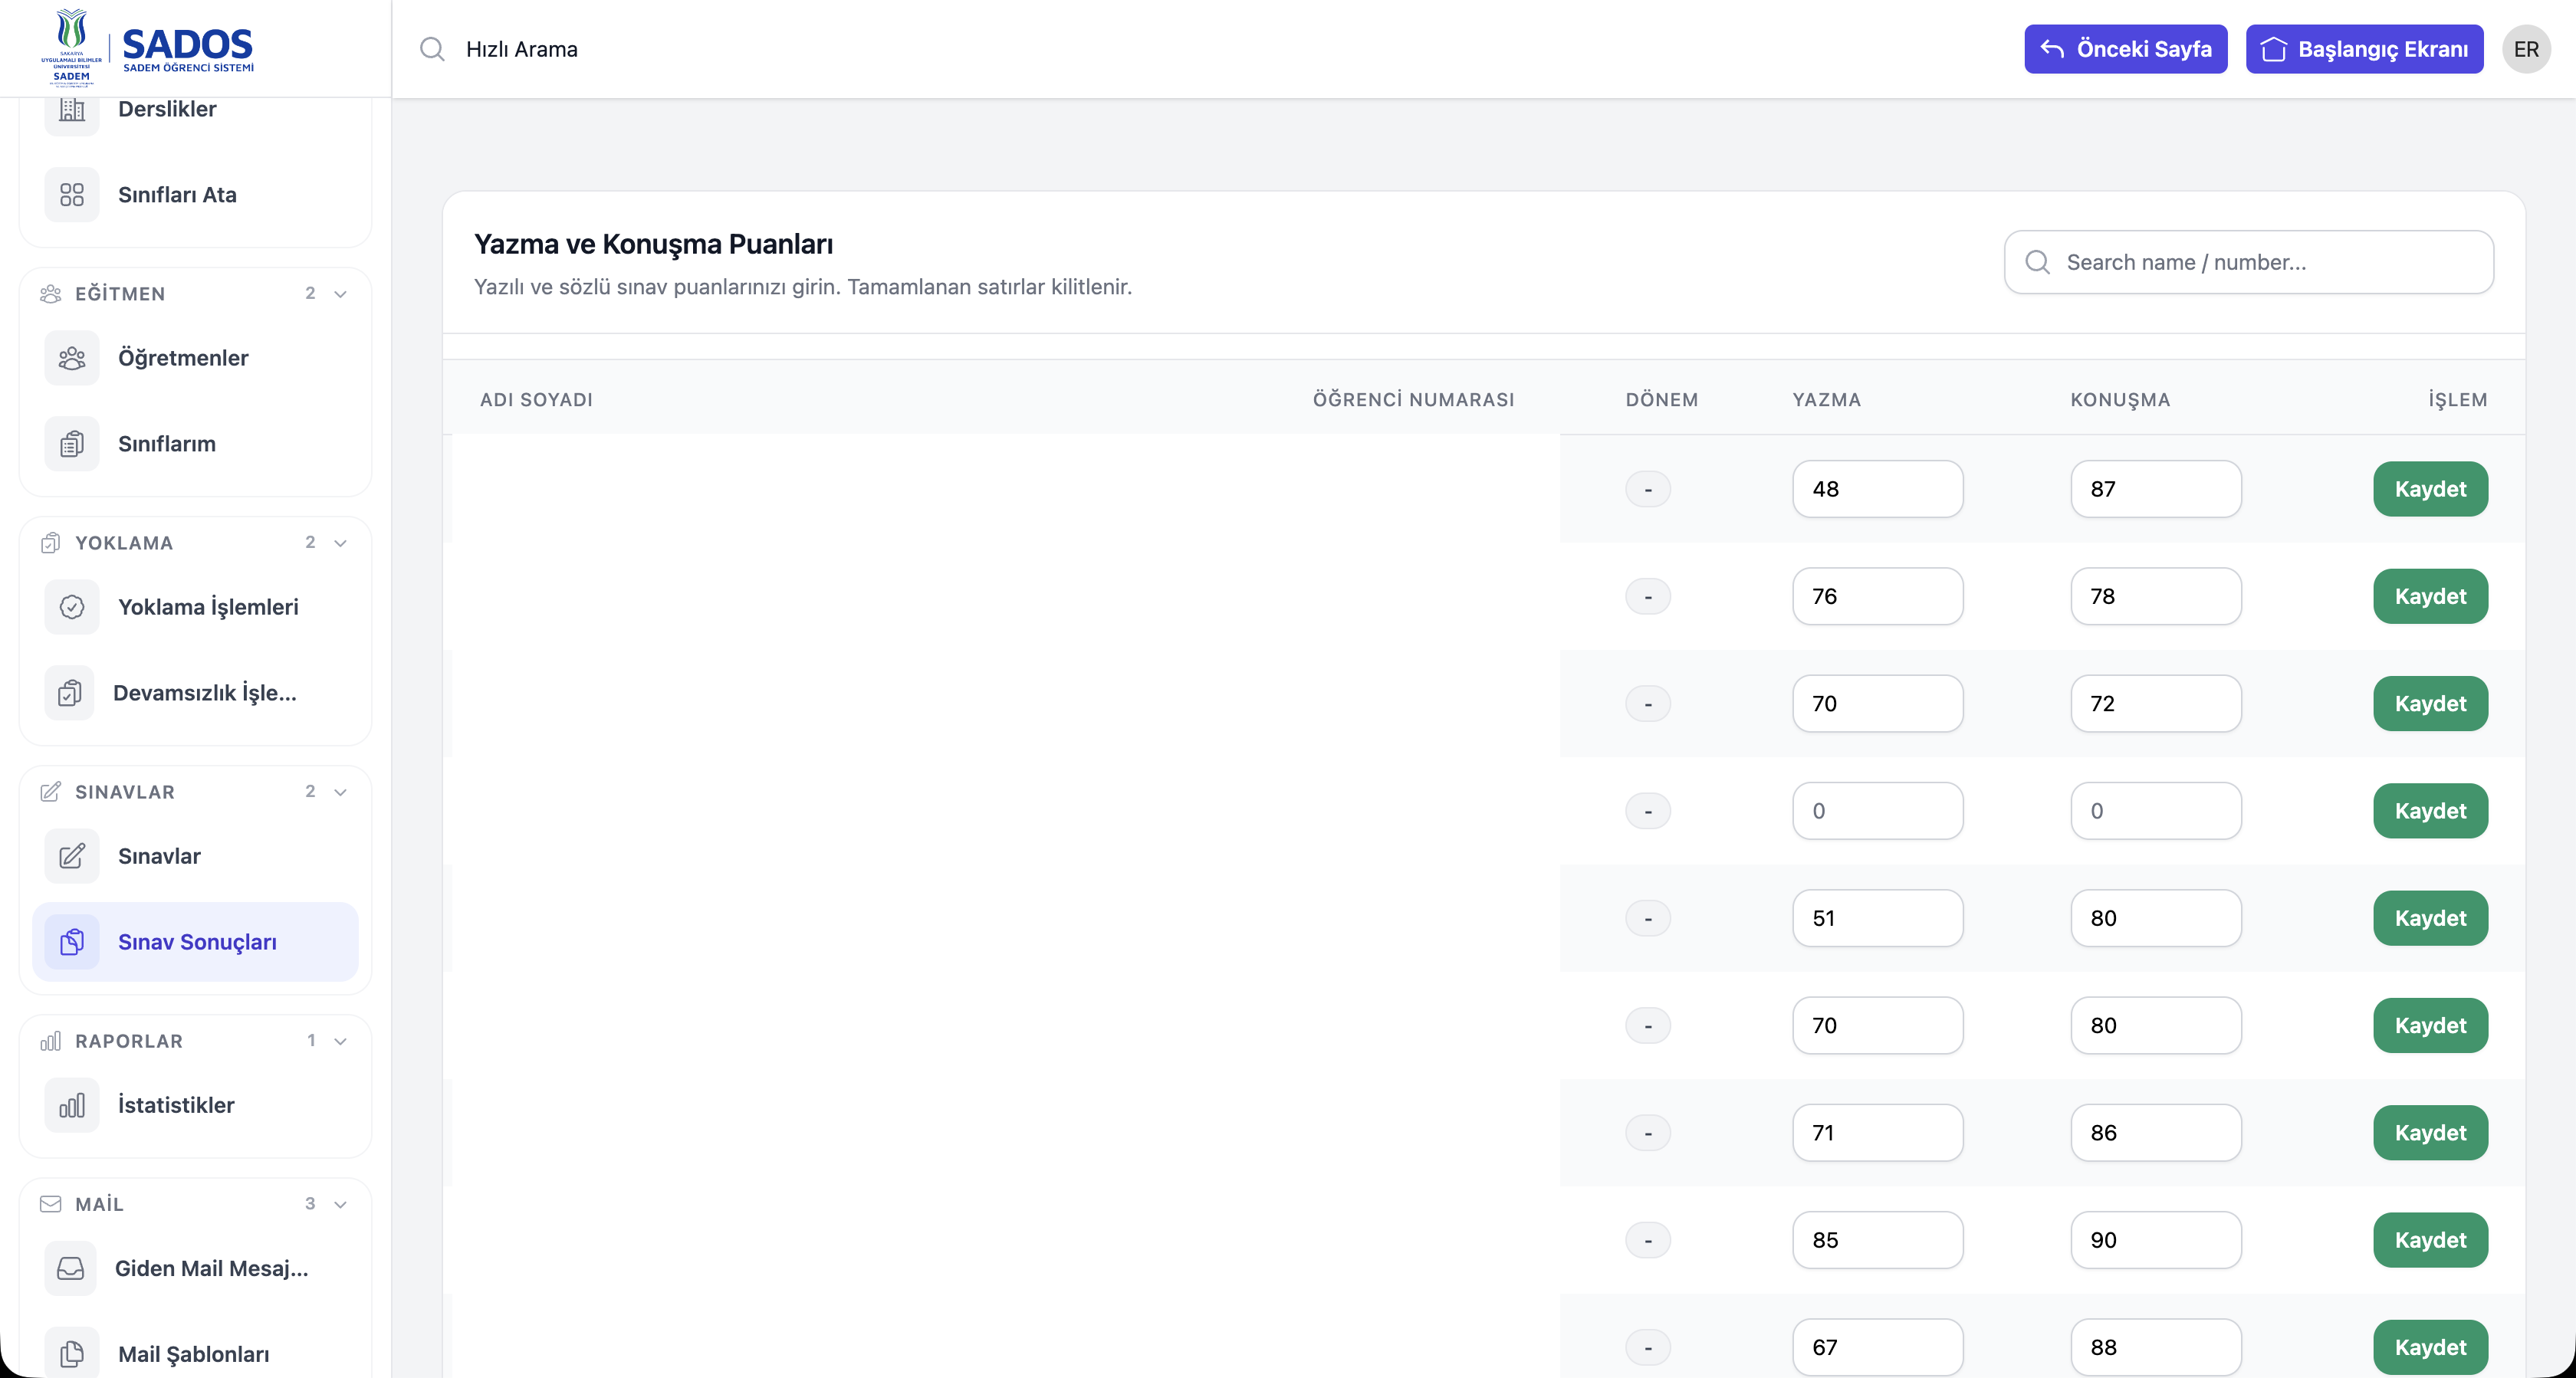Click the Konuşma field showing 86
The height and width of the screenshot is (1378, 2576).
click(x=2156, y=1133)
